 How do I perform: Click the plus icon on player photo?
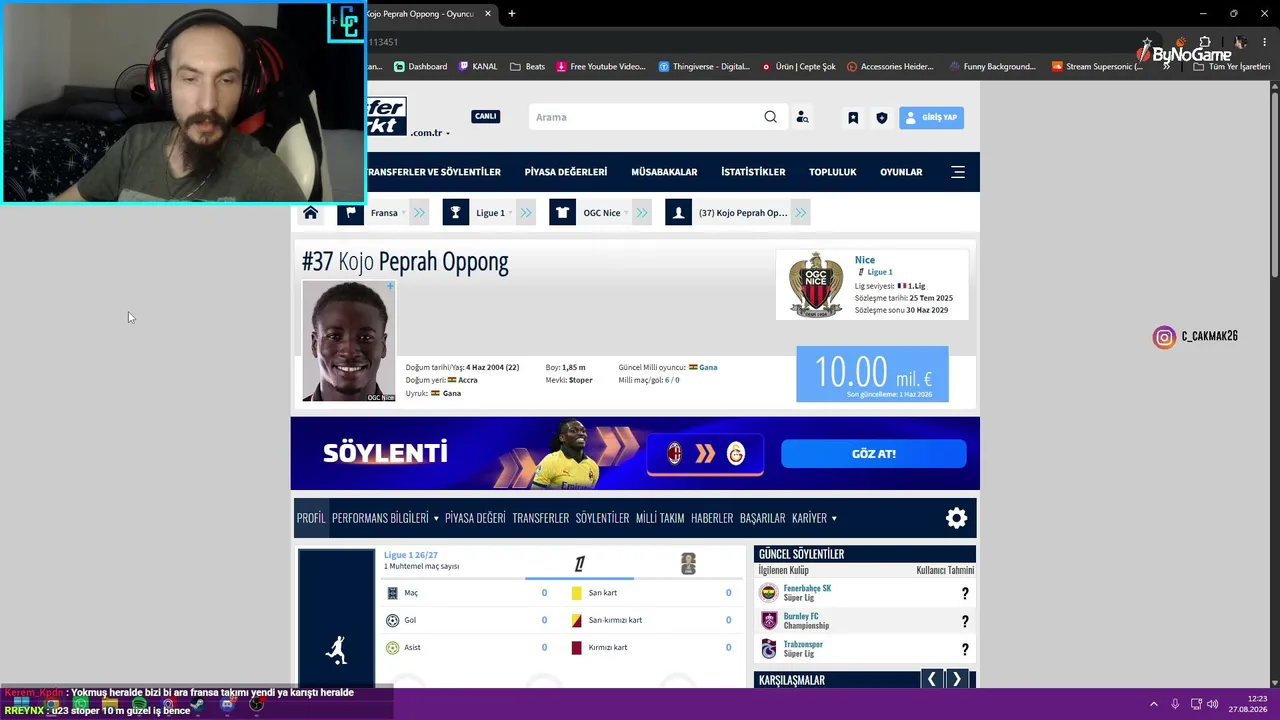coord(390,287)
